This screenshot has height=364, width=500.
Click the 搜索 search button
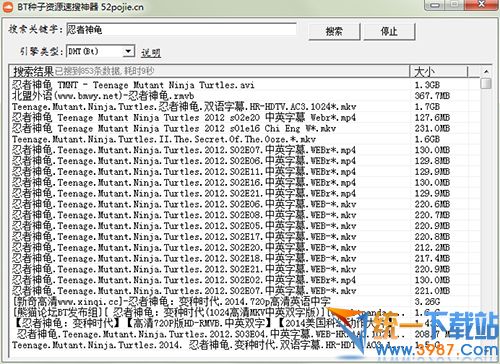click(334, 32)
